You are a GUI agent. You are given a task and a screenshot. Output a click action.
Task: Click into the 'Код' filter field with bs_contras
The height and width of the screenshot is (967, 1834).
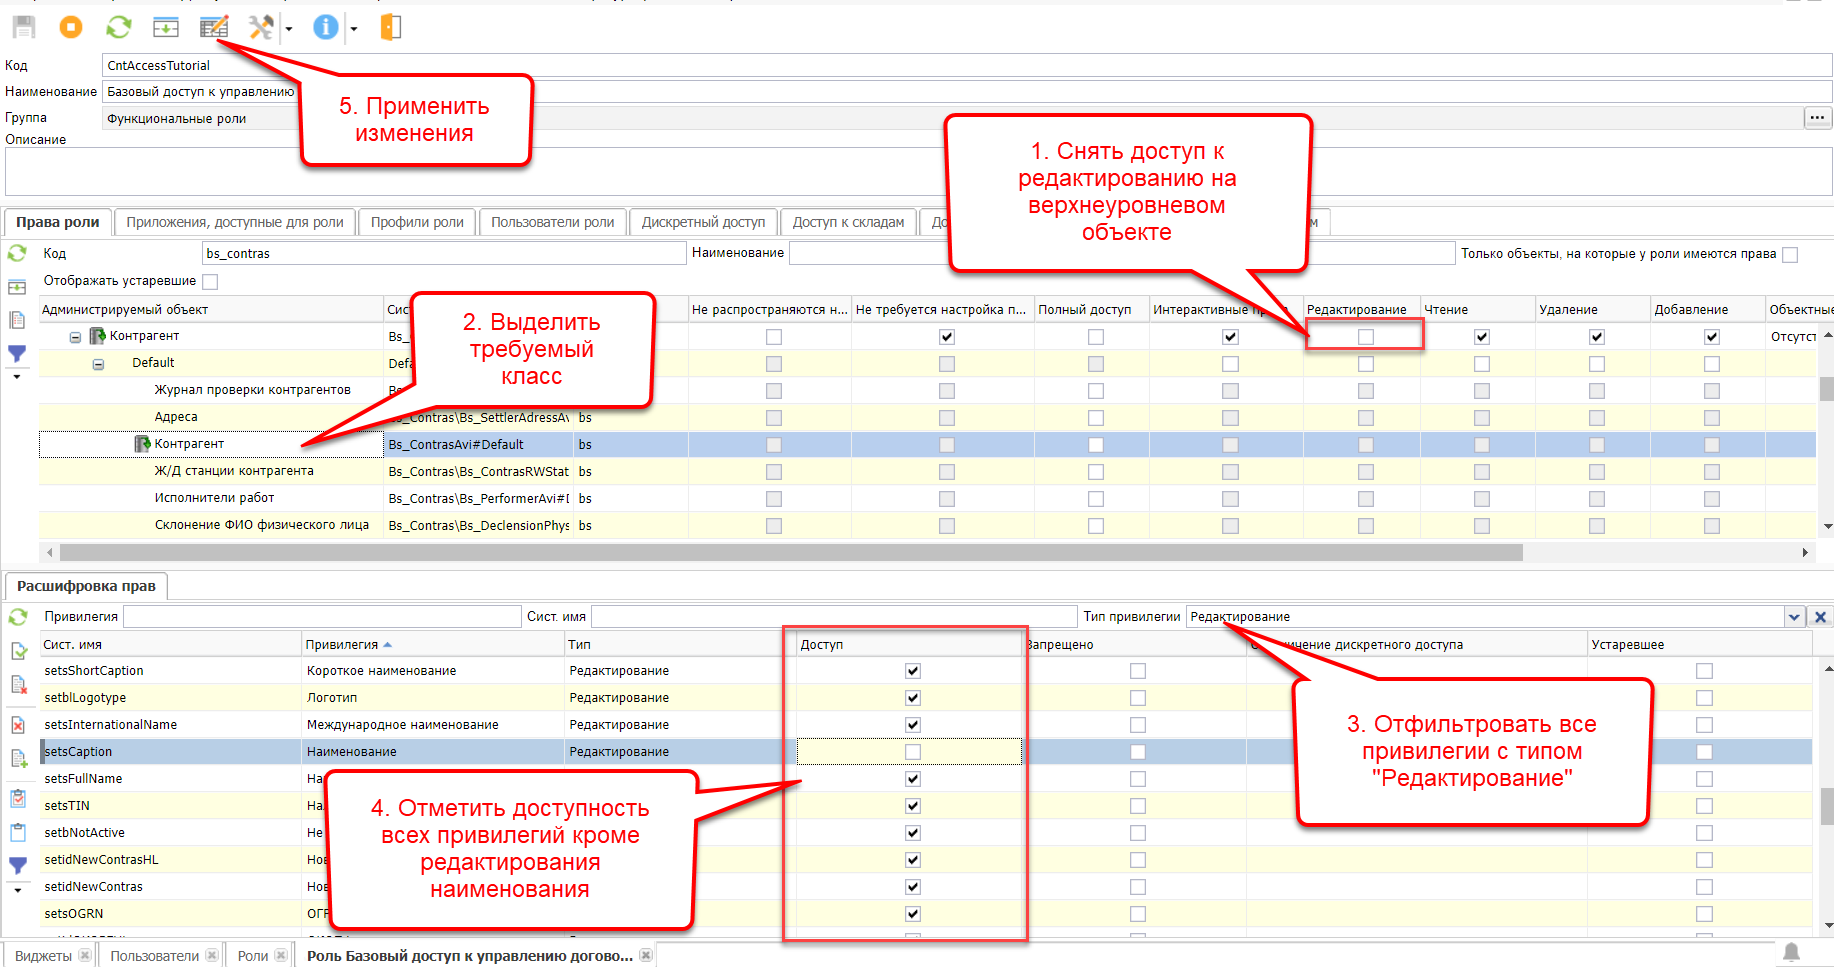[x=443, y=254]
